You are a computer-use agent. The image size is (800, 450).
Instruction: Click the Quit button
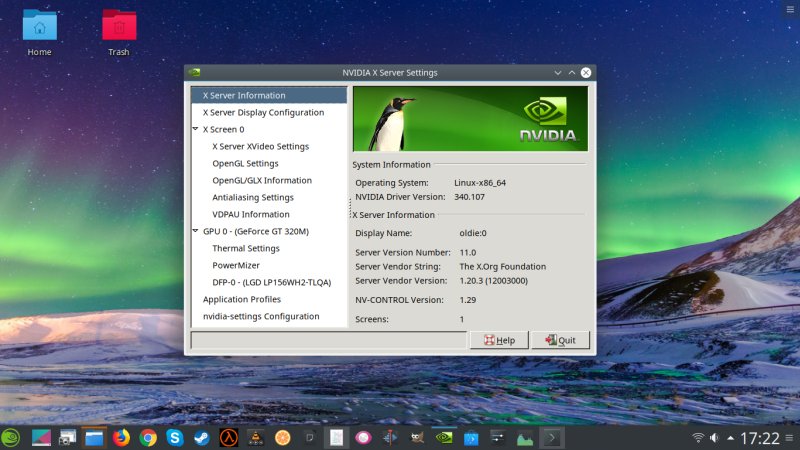point(560,340)
